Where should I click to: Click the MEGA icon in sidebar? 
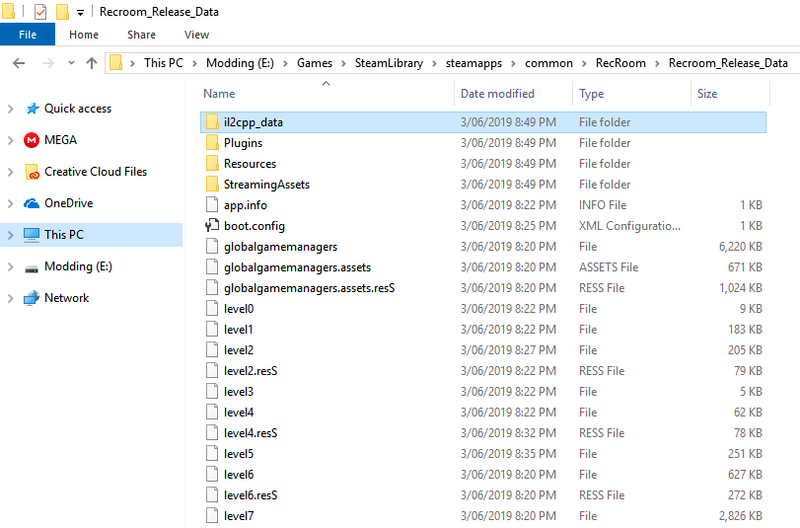click(32, 140)
